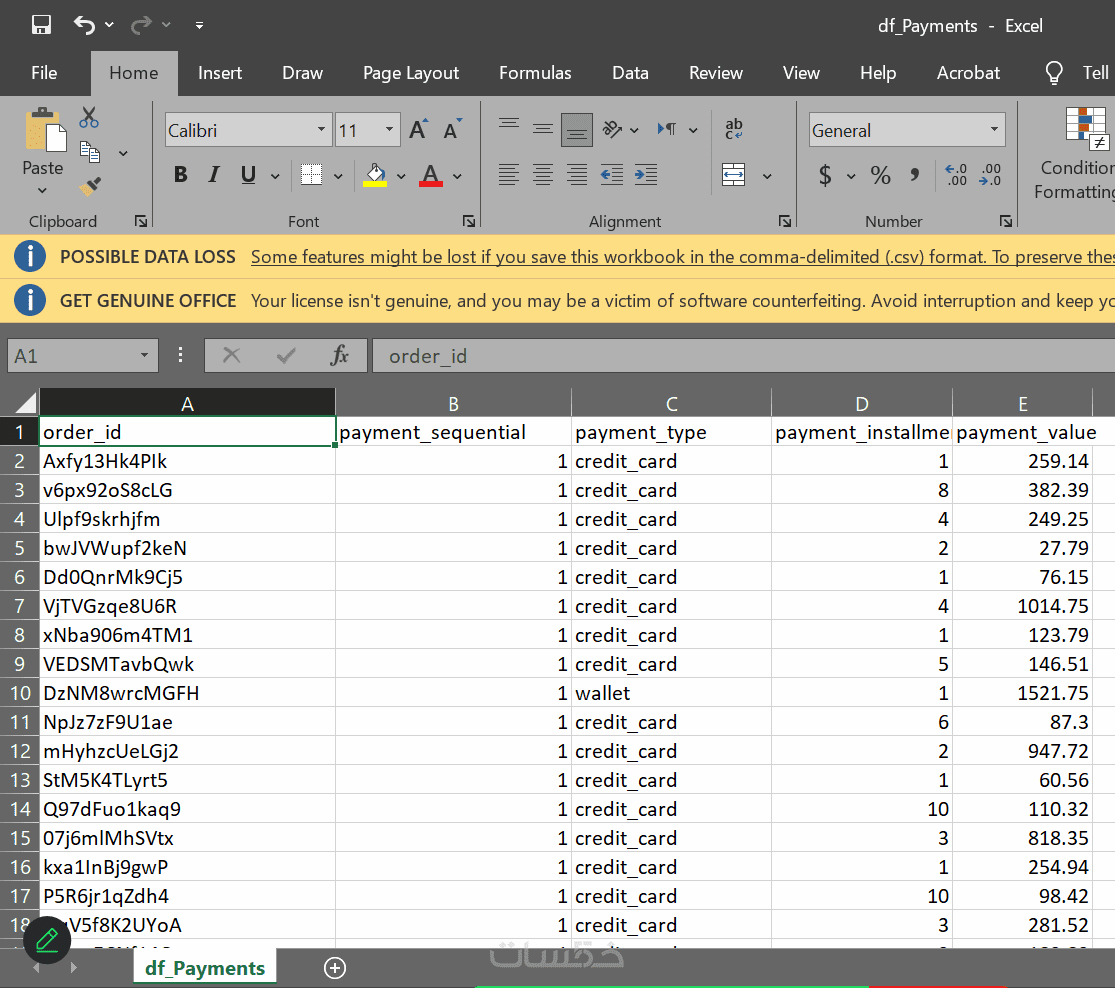1115x988 pixels.
Task: Save the workbook with the floppy disk icon
Action: click(x=41, y=25)
